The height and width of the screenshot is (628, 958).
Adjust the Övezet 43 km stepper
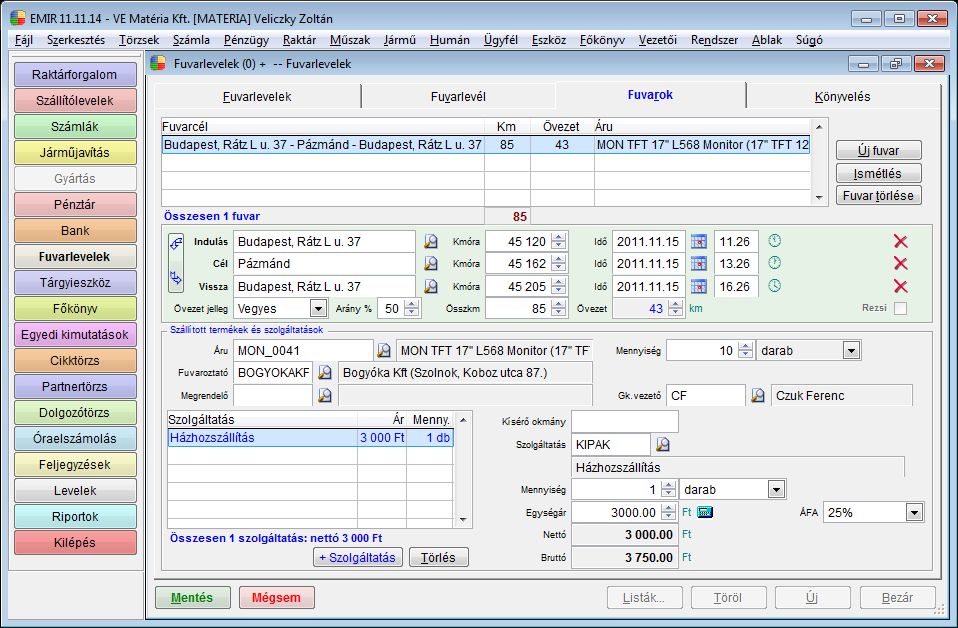click(x=675, y=309)
